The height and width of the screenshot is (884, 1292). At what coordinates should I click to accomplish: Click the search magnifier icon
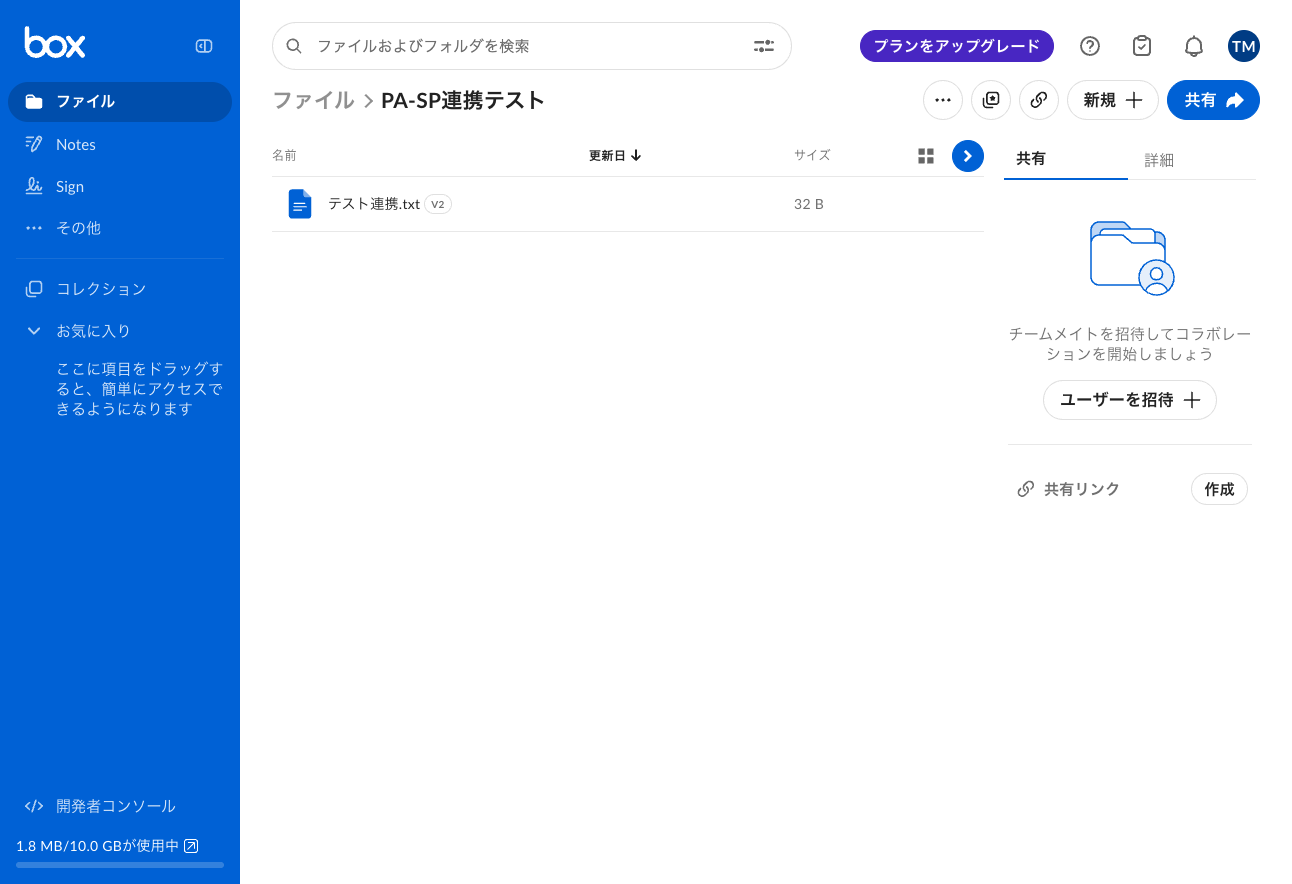click(x=294, y=46)
